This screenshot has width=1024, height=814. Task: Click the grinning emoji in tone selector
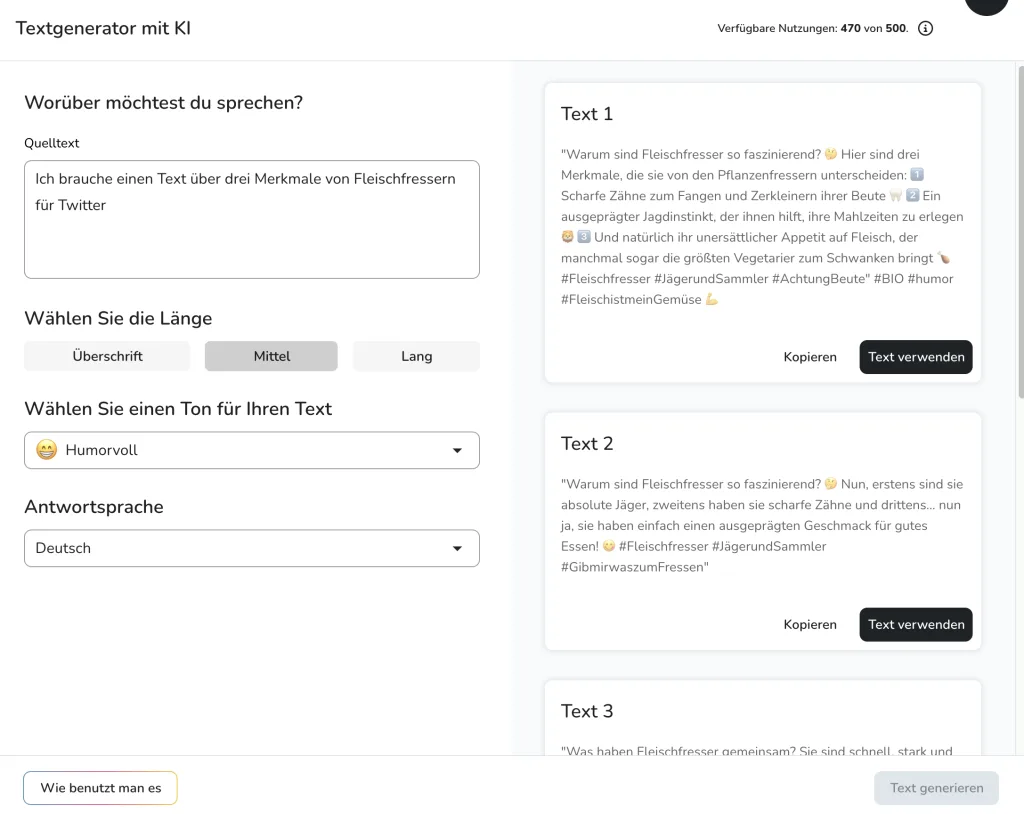click(x=46, y=449)
